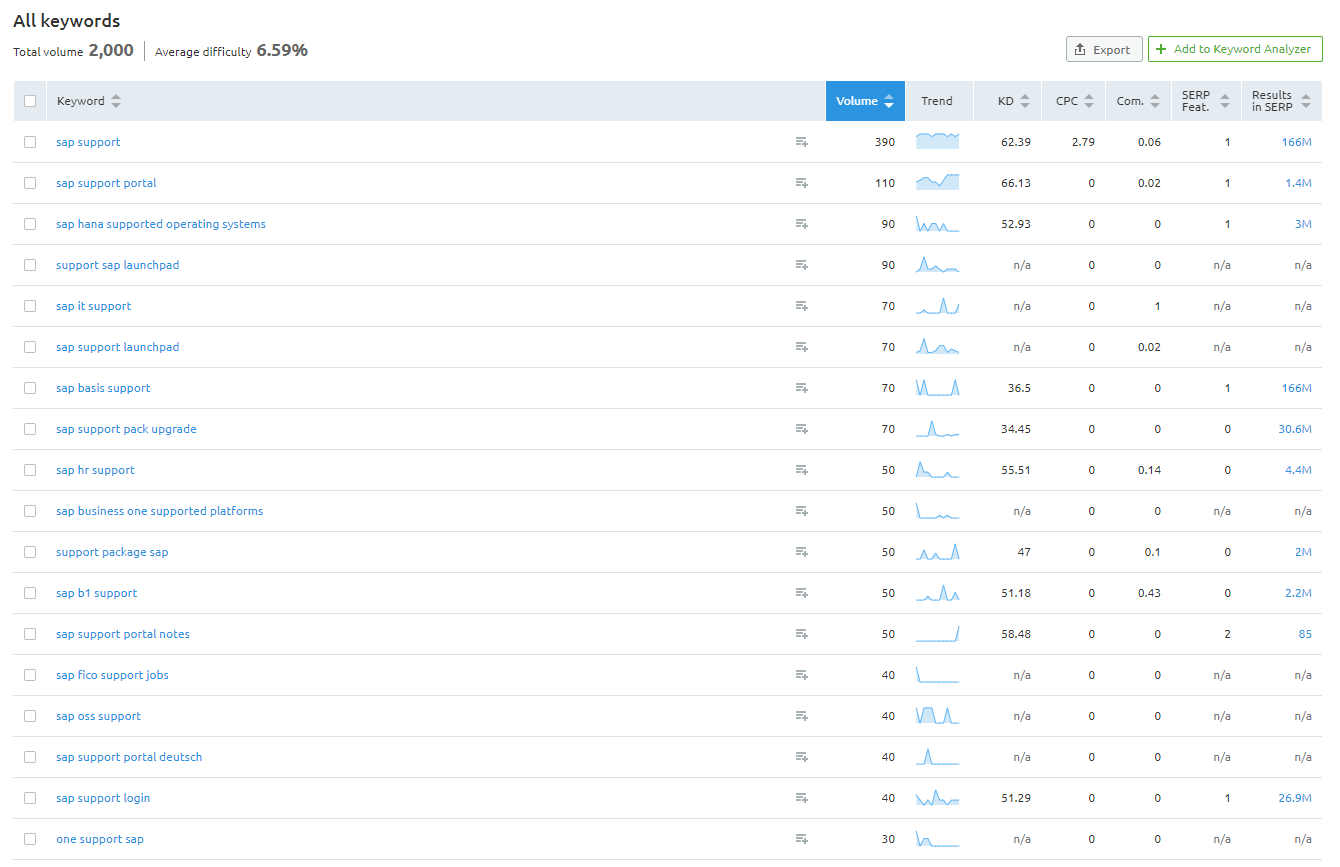This screenshot has height=867, width=1340.
Task: Add 'sap fico support jobs' to list icon
Action: pyautogui.click(x=801, y=675)
